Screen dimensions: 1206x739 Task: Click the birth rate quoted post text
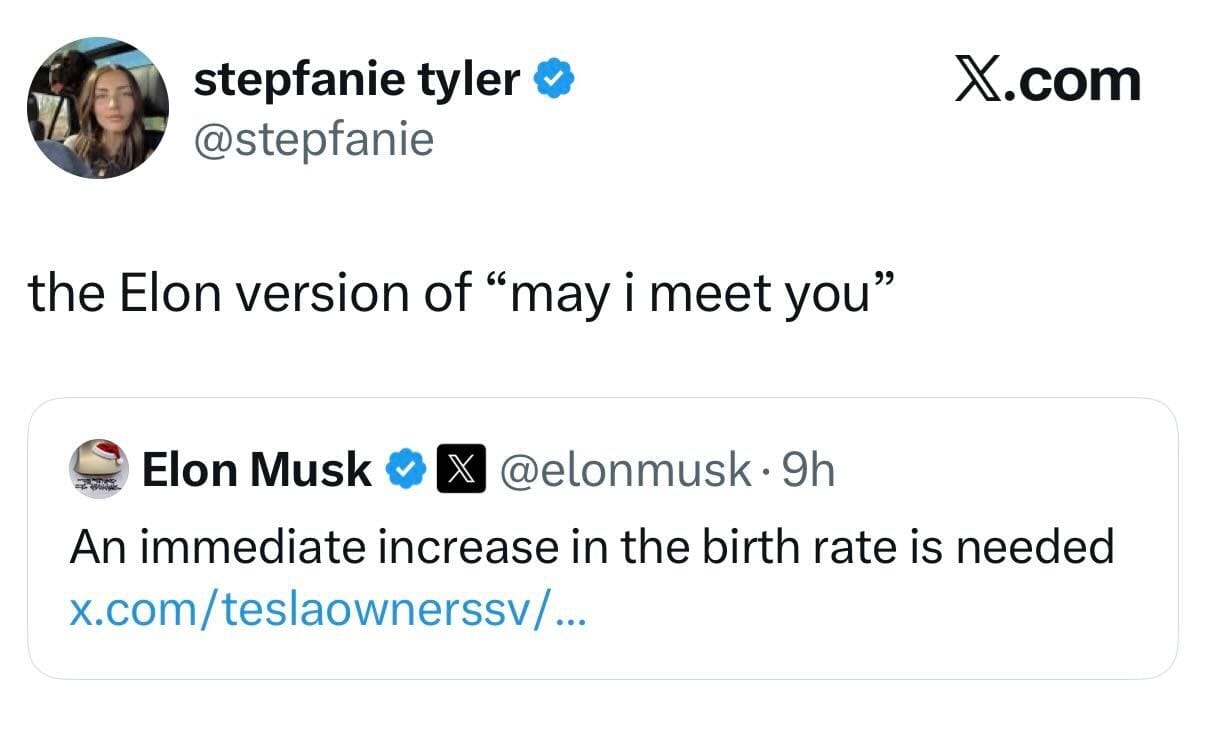(590, 547)
